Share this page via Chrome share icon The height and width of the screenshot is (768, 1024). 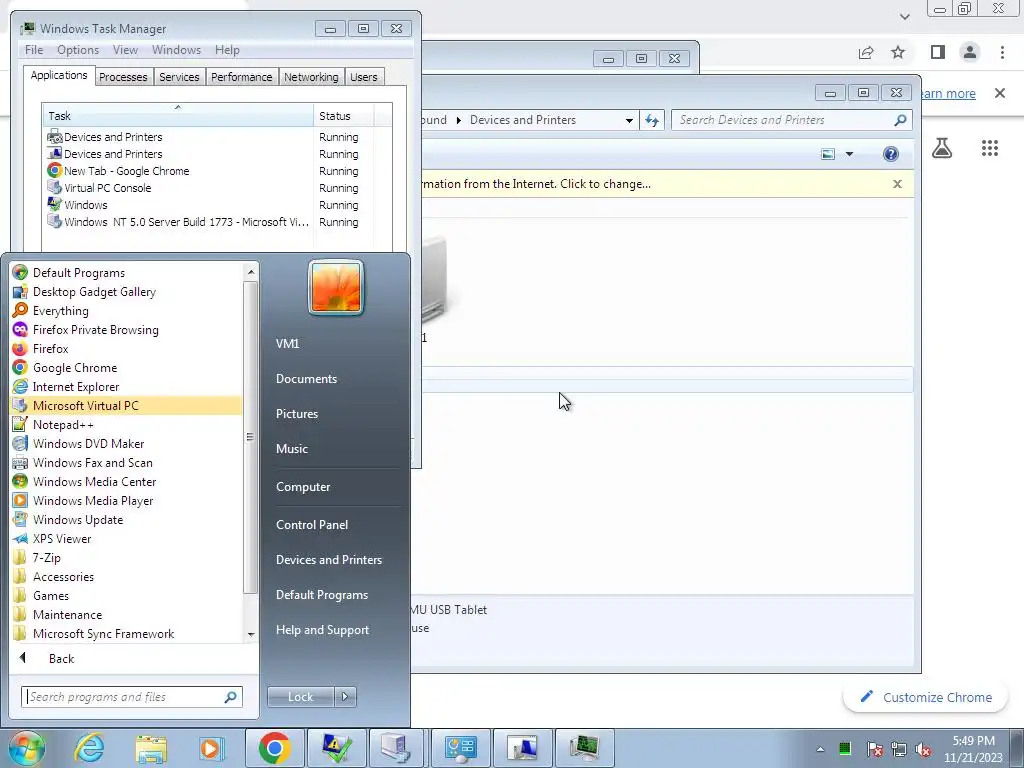point(866,52)
